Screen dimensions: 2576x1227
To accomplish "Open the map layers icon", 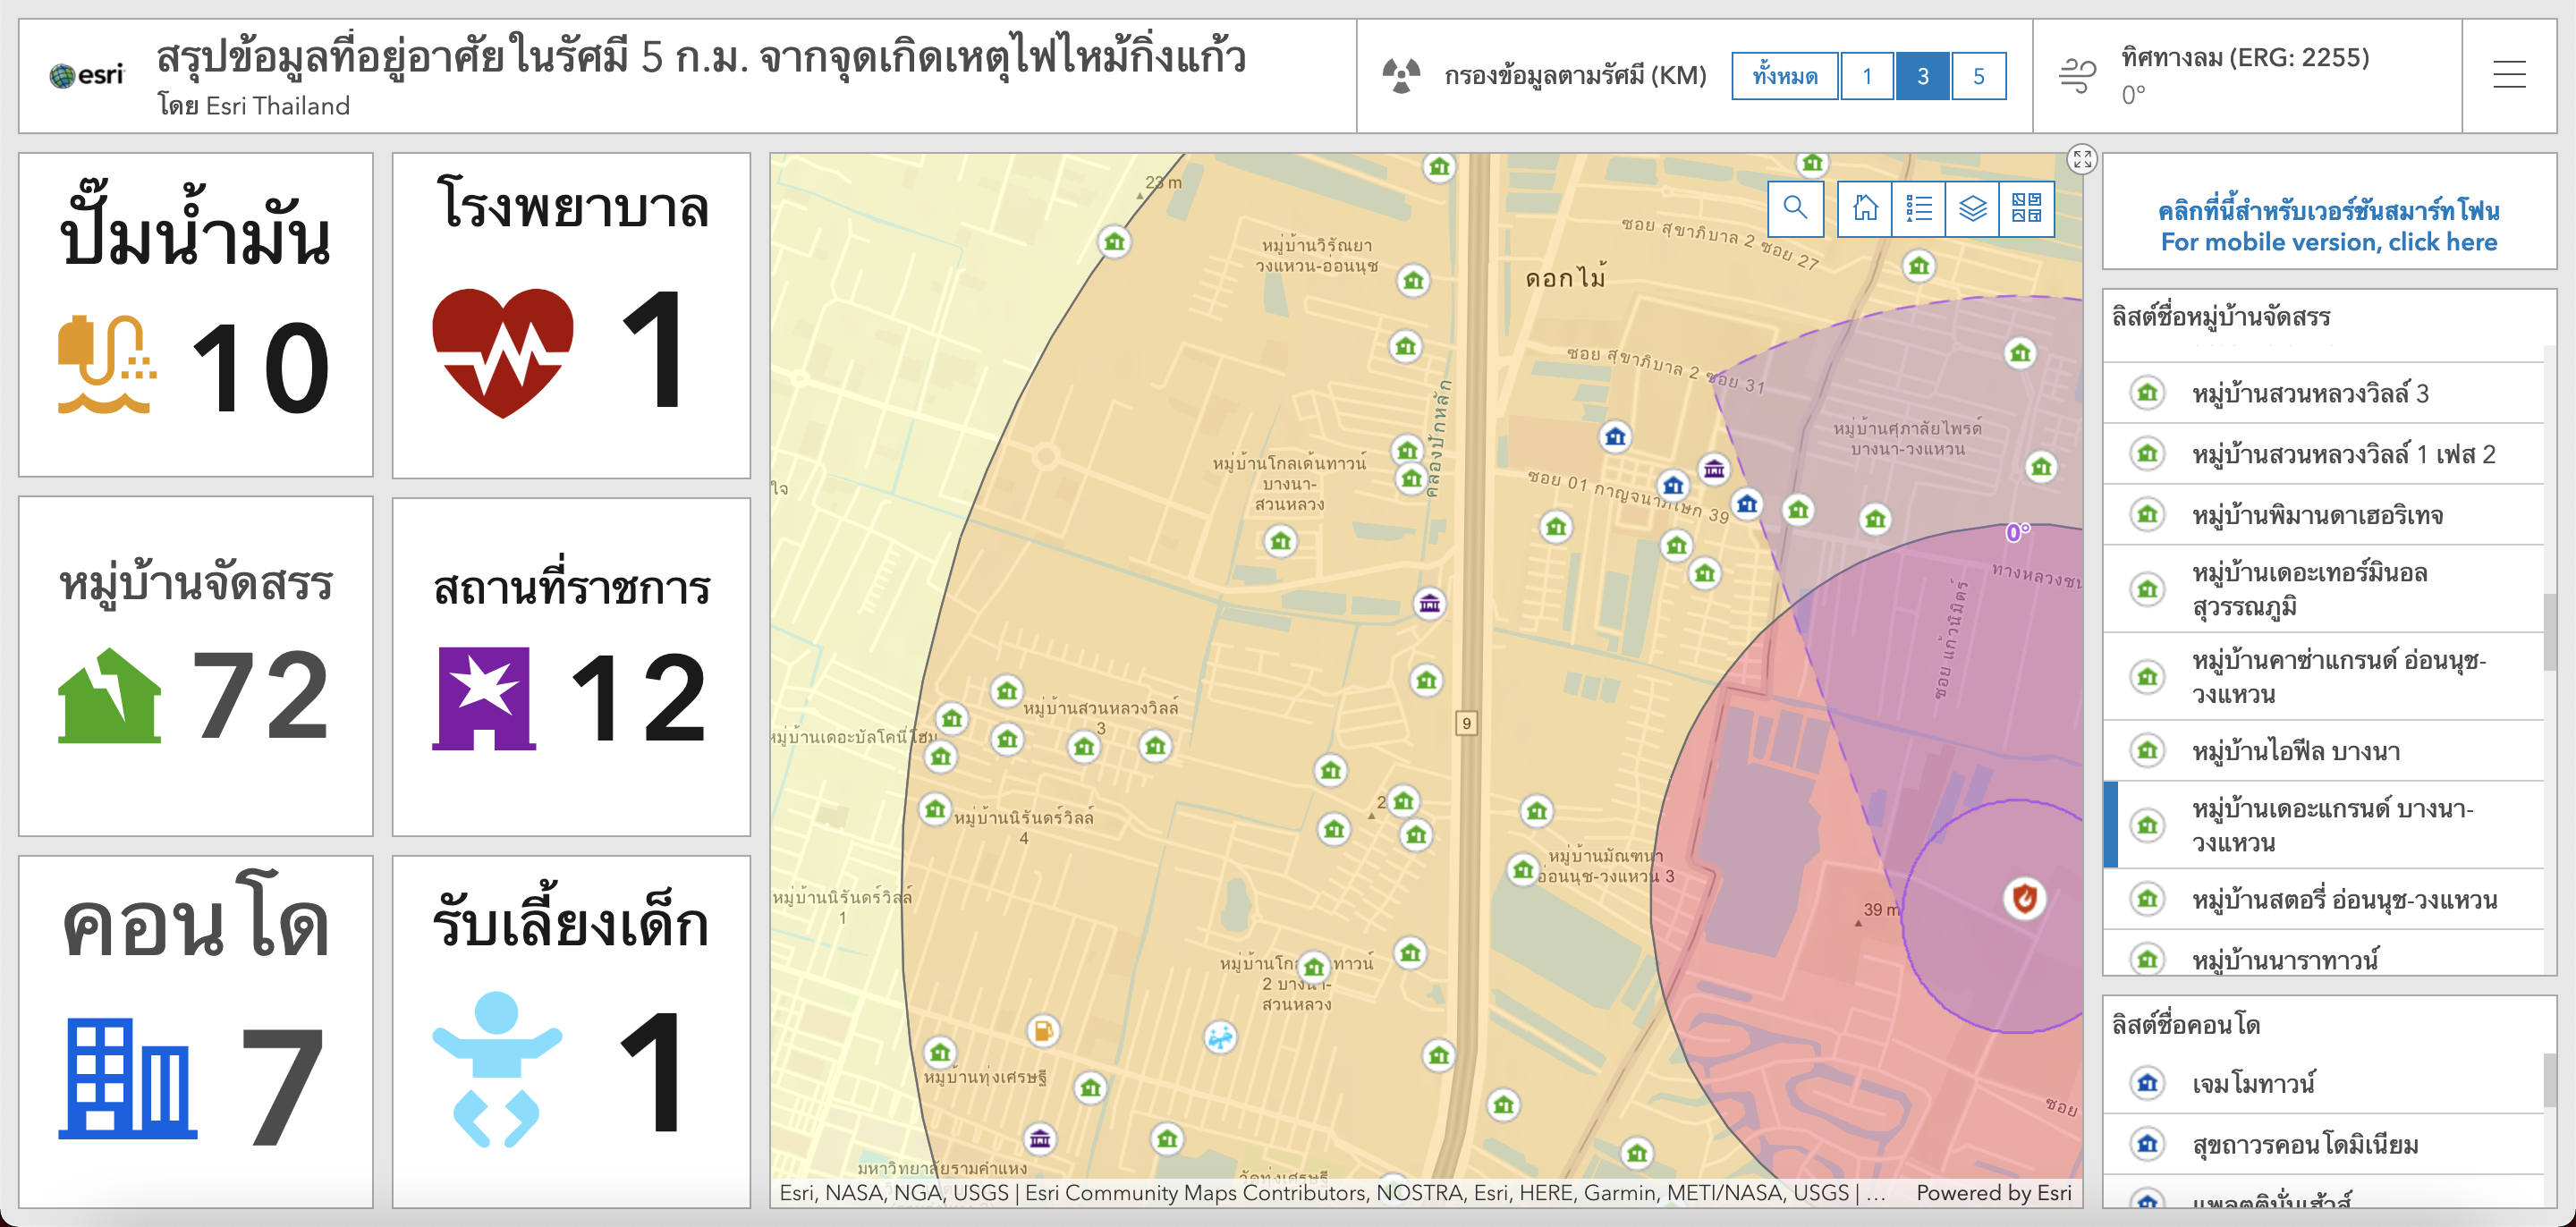I will pyautogui.click(x=1972, y=208).
